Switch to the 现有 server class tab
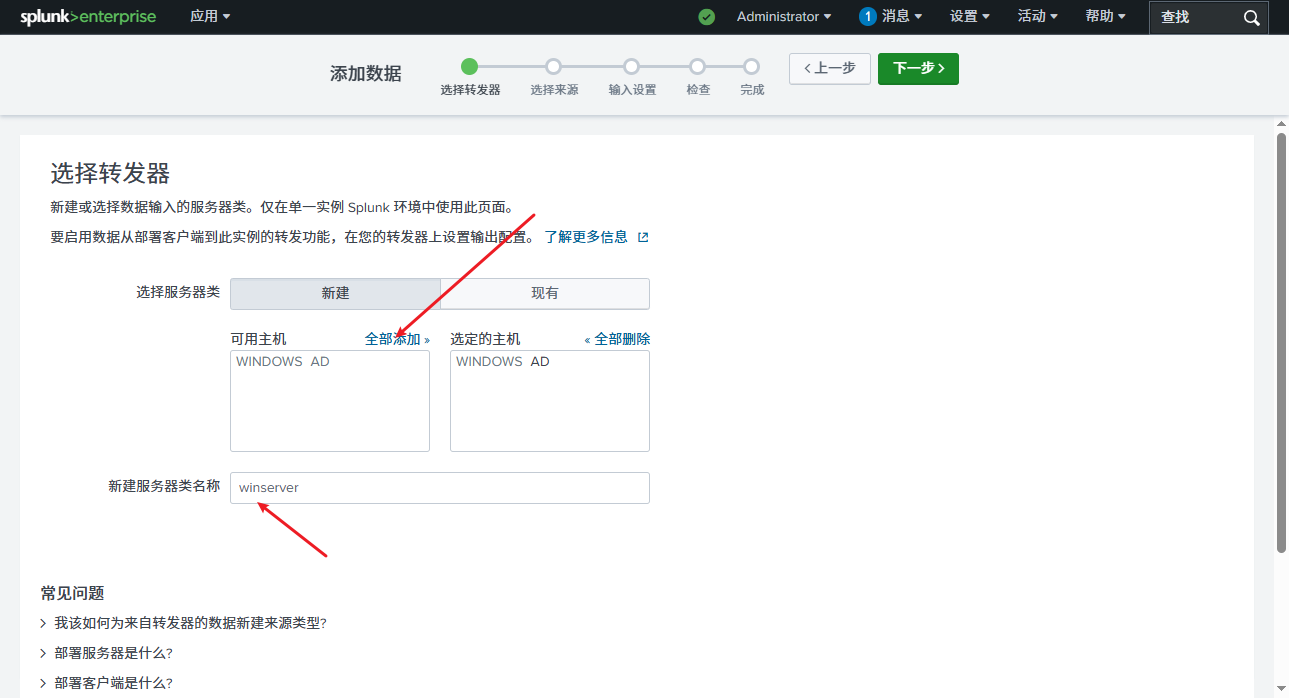The height and width of the screenshot is (698, 1289). pyautogui.click(x=544, y=293)
